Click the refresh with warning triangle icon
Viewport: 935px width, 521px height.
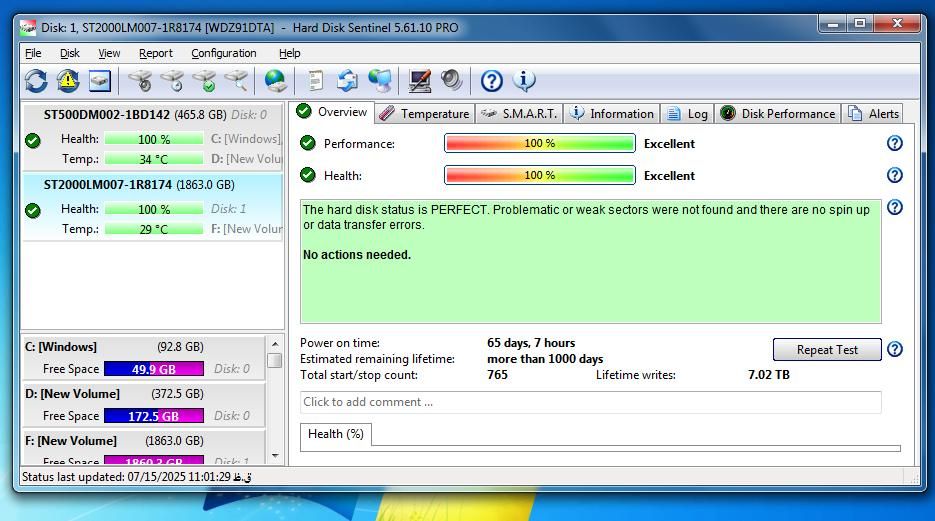click(x=68, y=80)
